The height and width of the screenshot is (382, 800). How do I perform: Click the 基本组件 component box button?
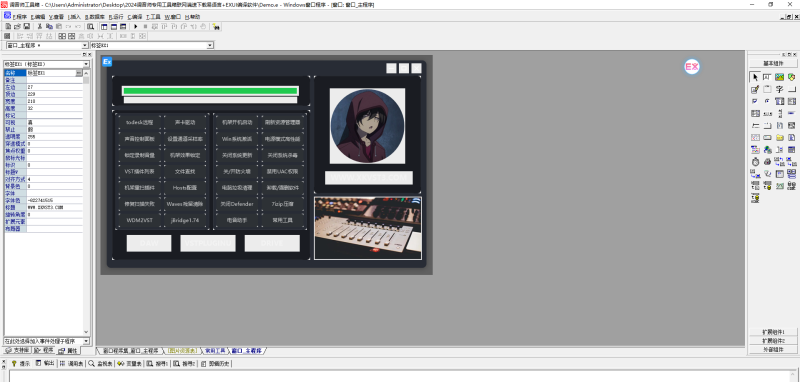[772, 63]
